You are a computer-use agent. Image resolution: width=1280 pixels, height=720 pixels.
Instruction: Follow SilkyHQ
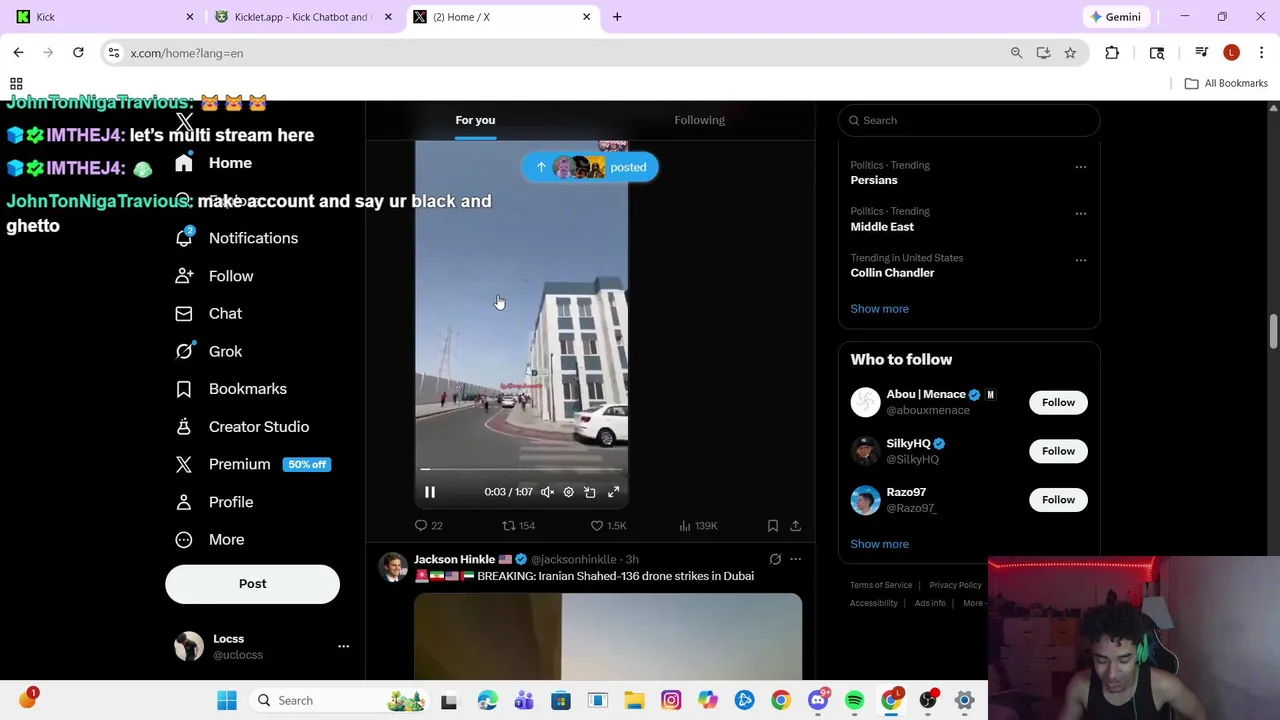pyautogui.click(x=1058, y=451)
